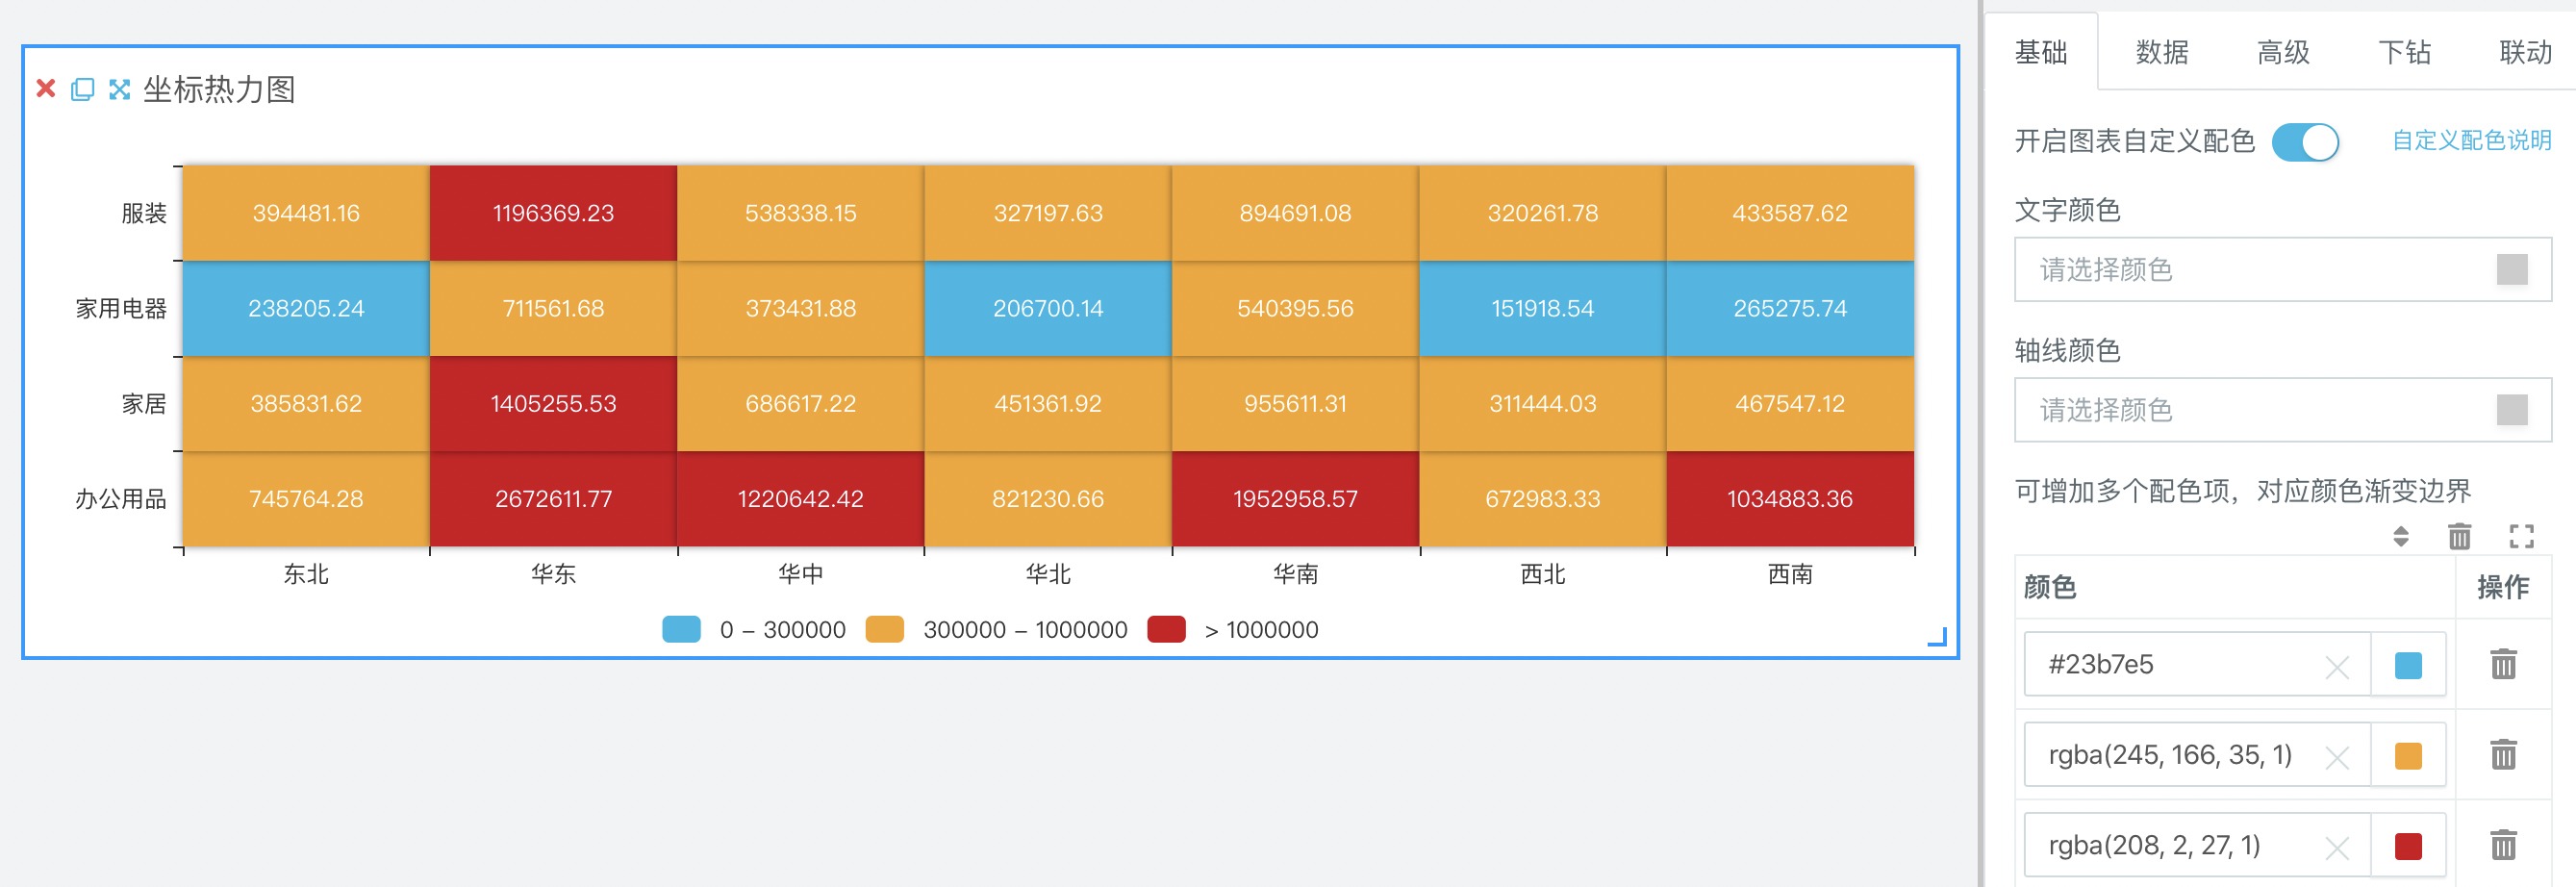
Task: Toggle the 开启图表自定义配色 switch
Action: [2305, 142]
